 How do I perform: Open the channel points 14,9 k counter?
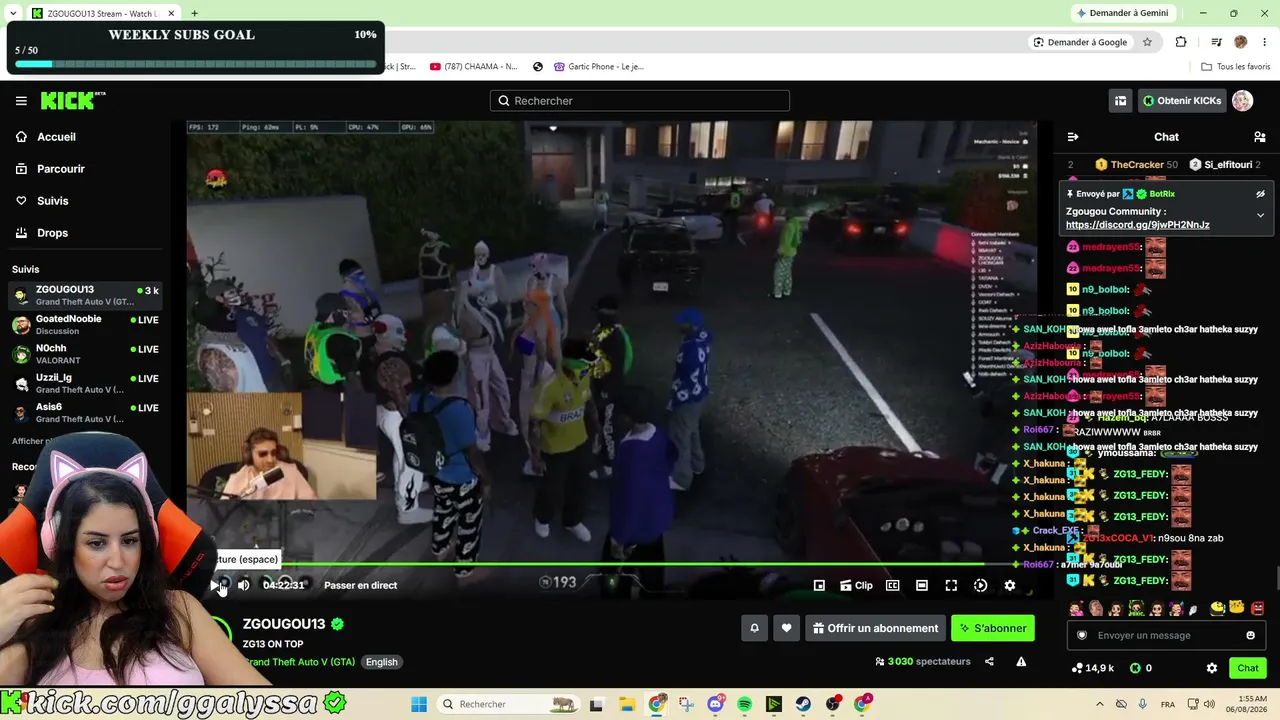tap(1092, 668)
